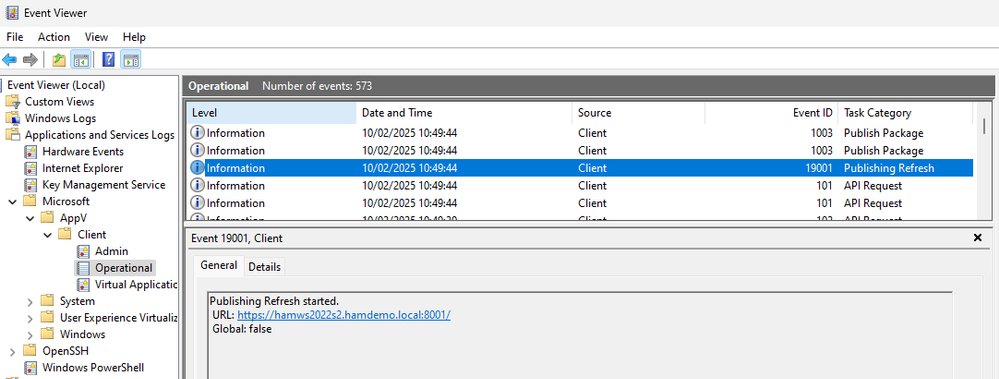
Task: Expand the User Experience Virtualization folder
Action: point(30,318)
